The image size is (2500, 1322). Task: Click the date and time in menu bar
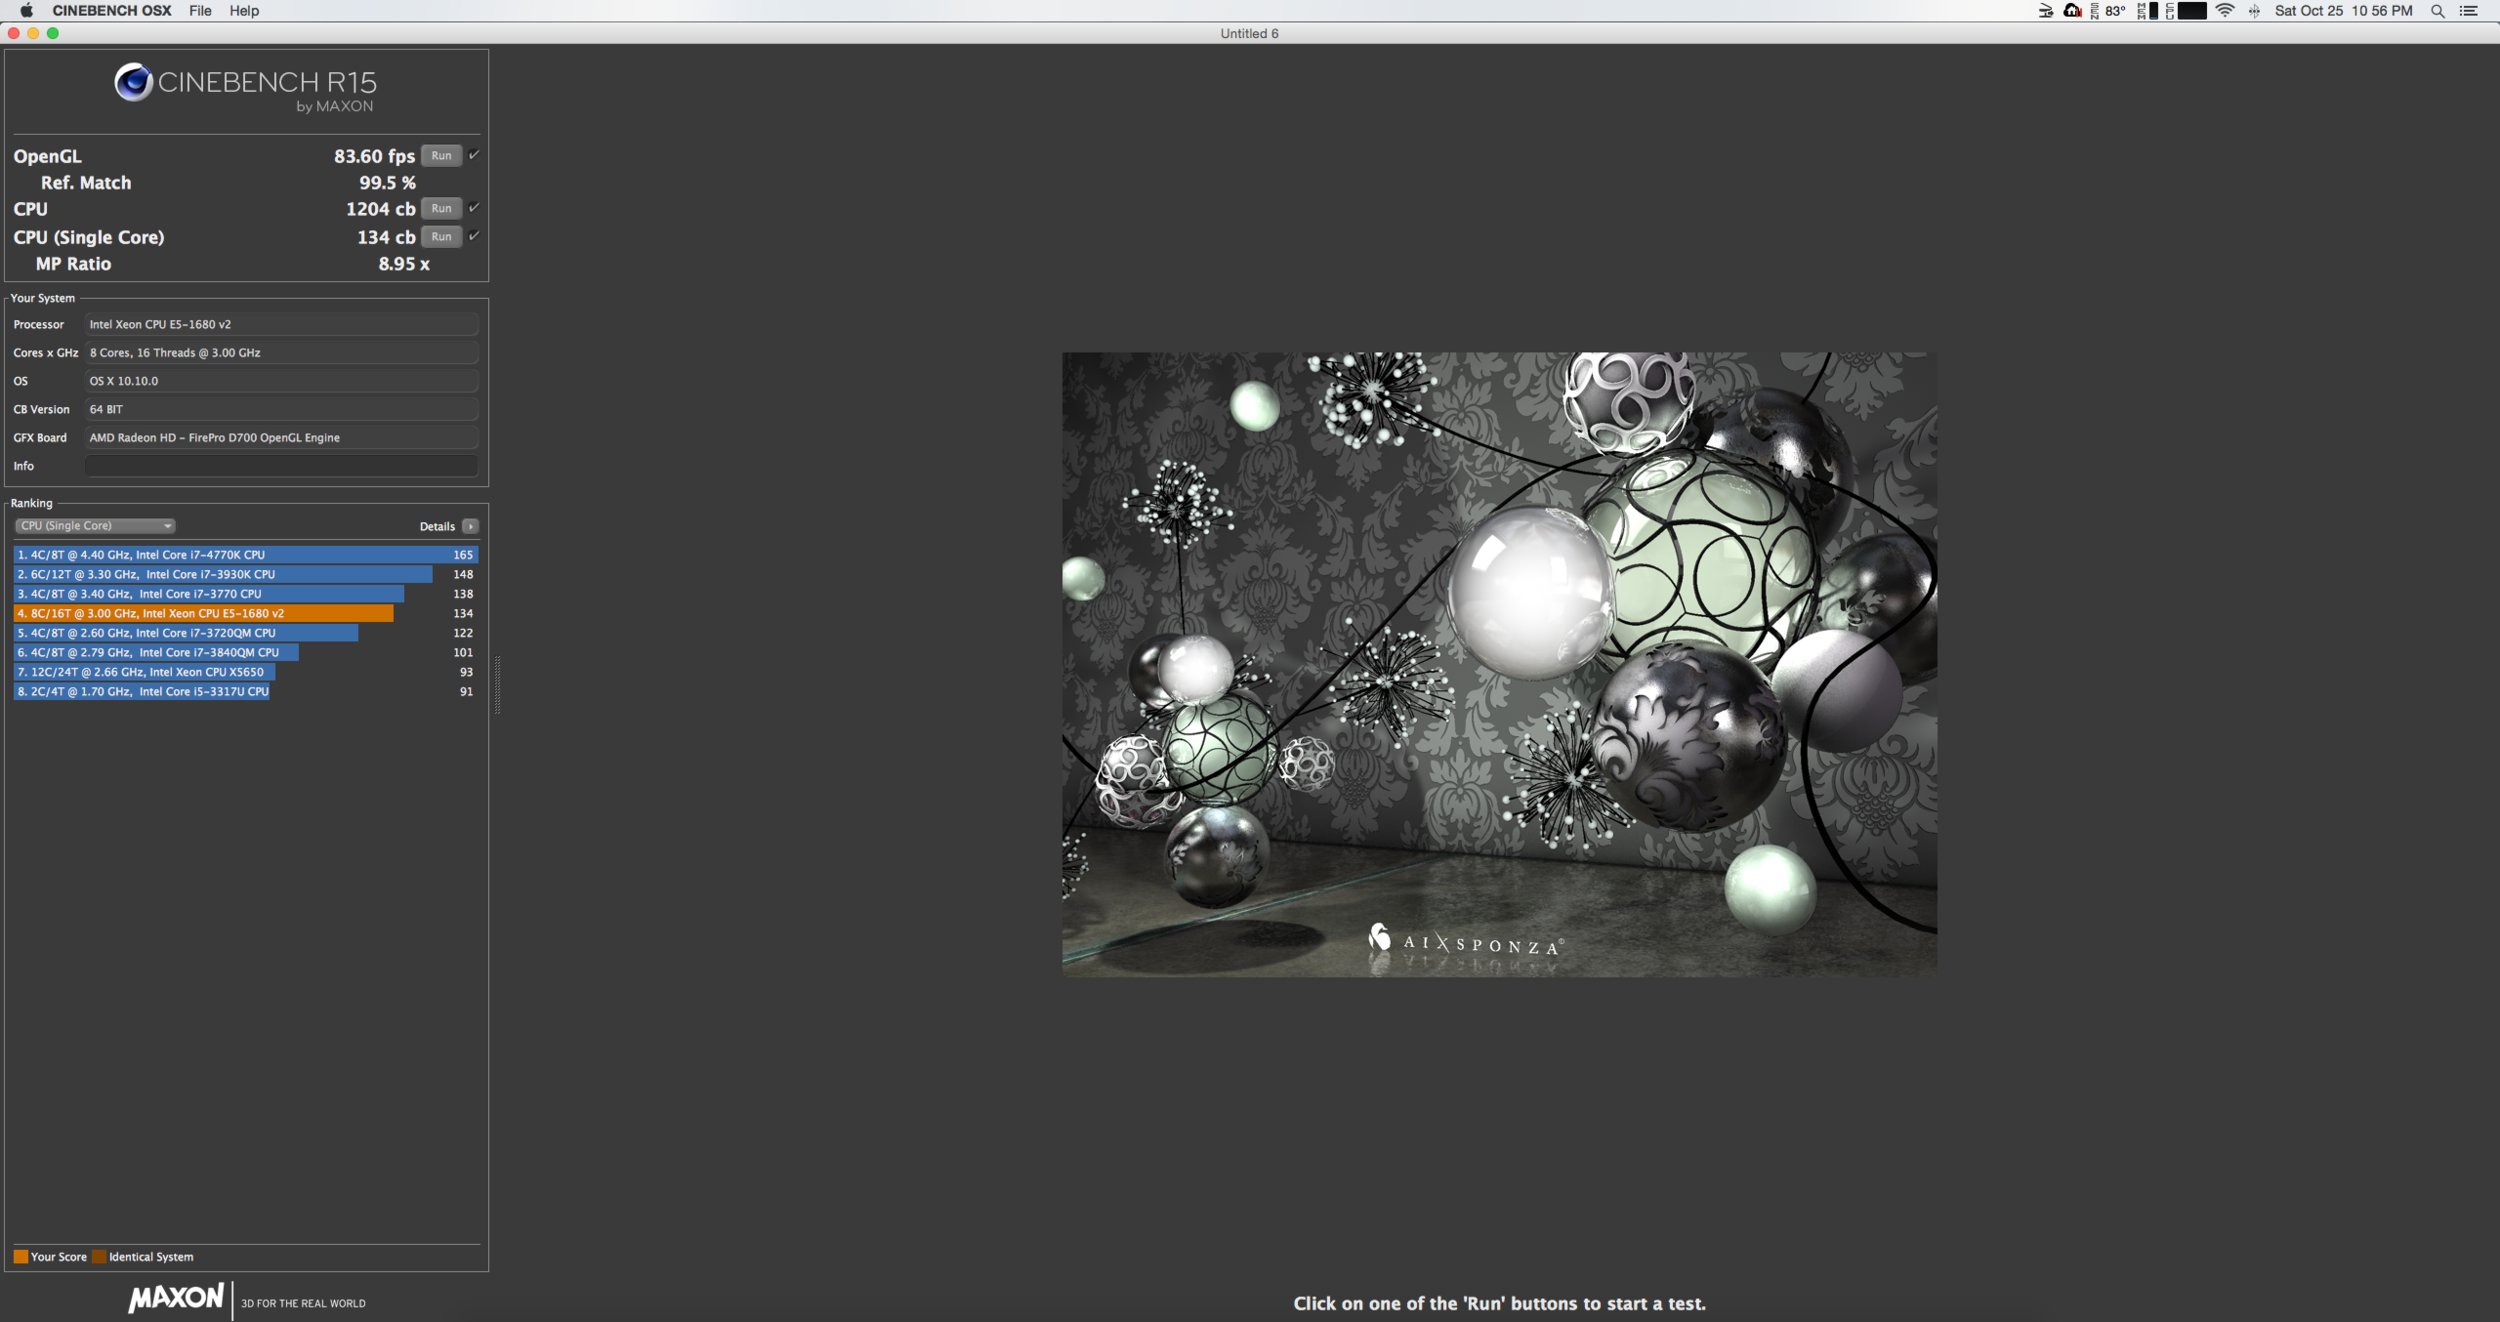2343,11
